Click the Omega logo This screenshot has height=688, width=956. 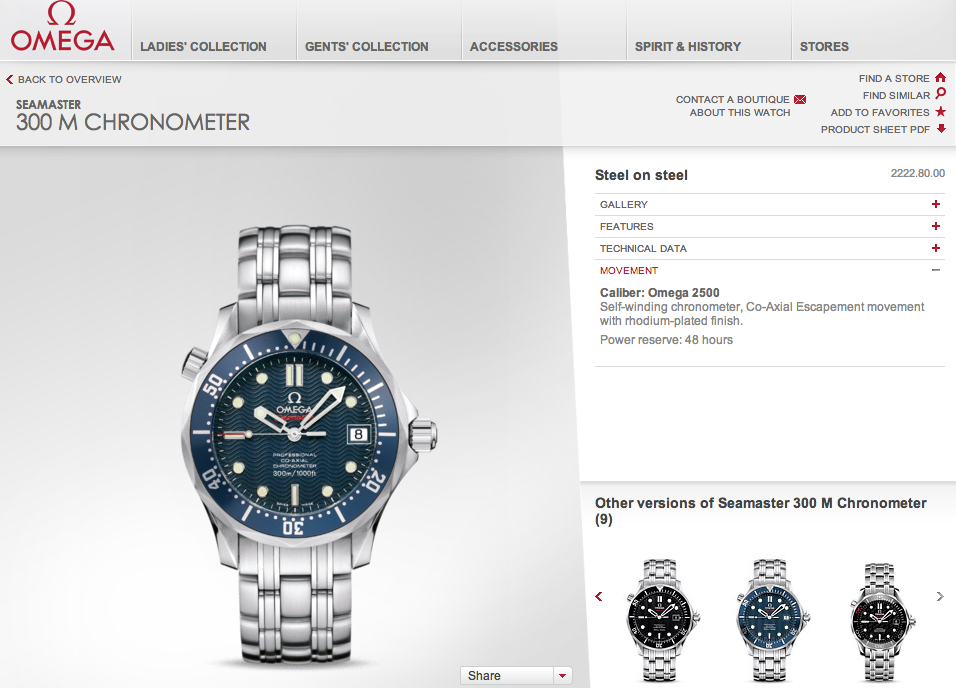pos(62,26)
